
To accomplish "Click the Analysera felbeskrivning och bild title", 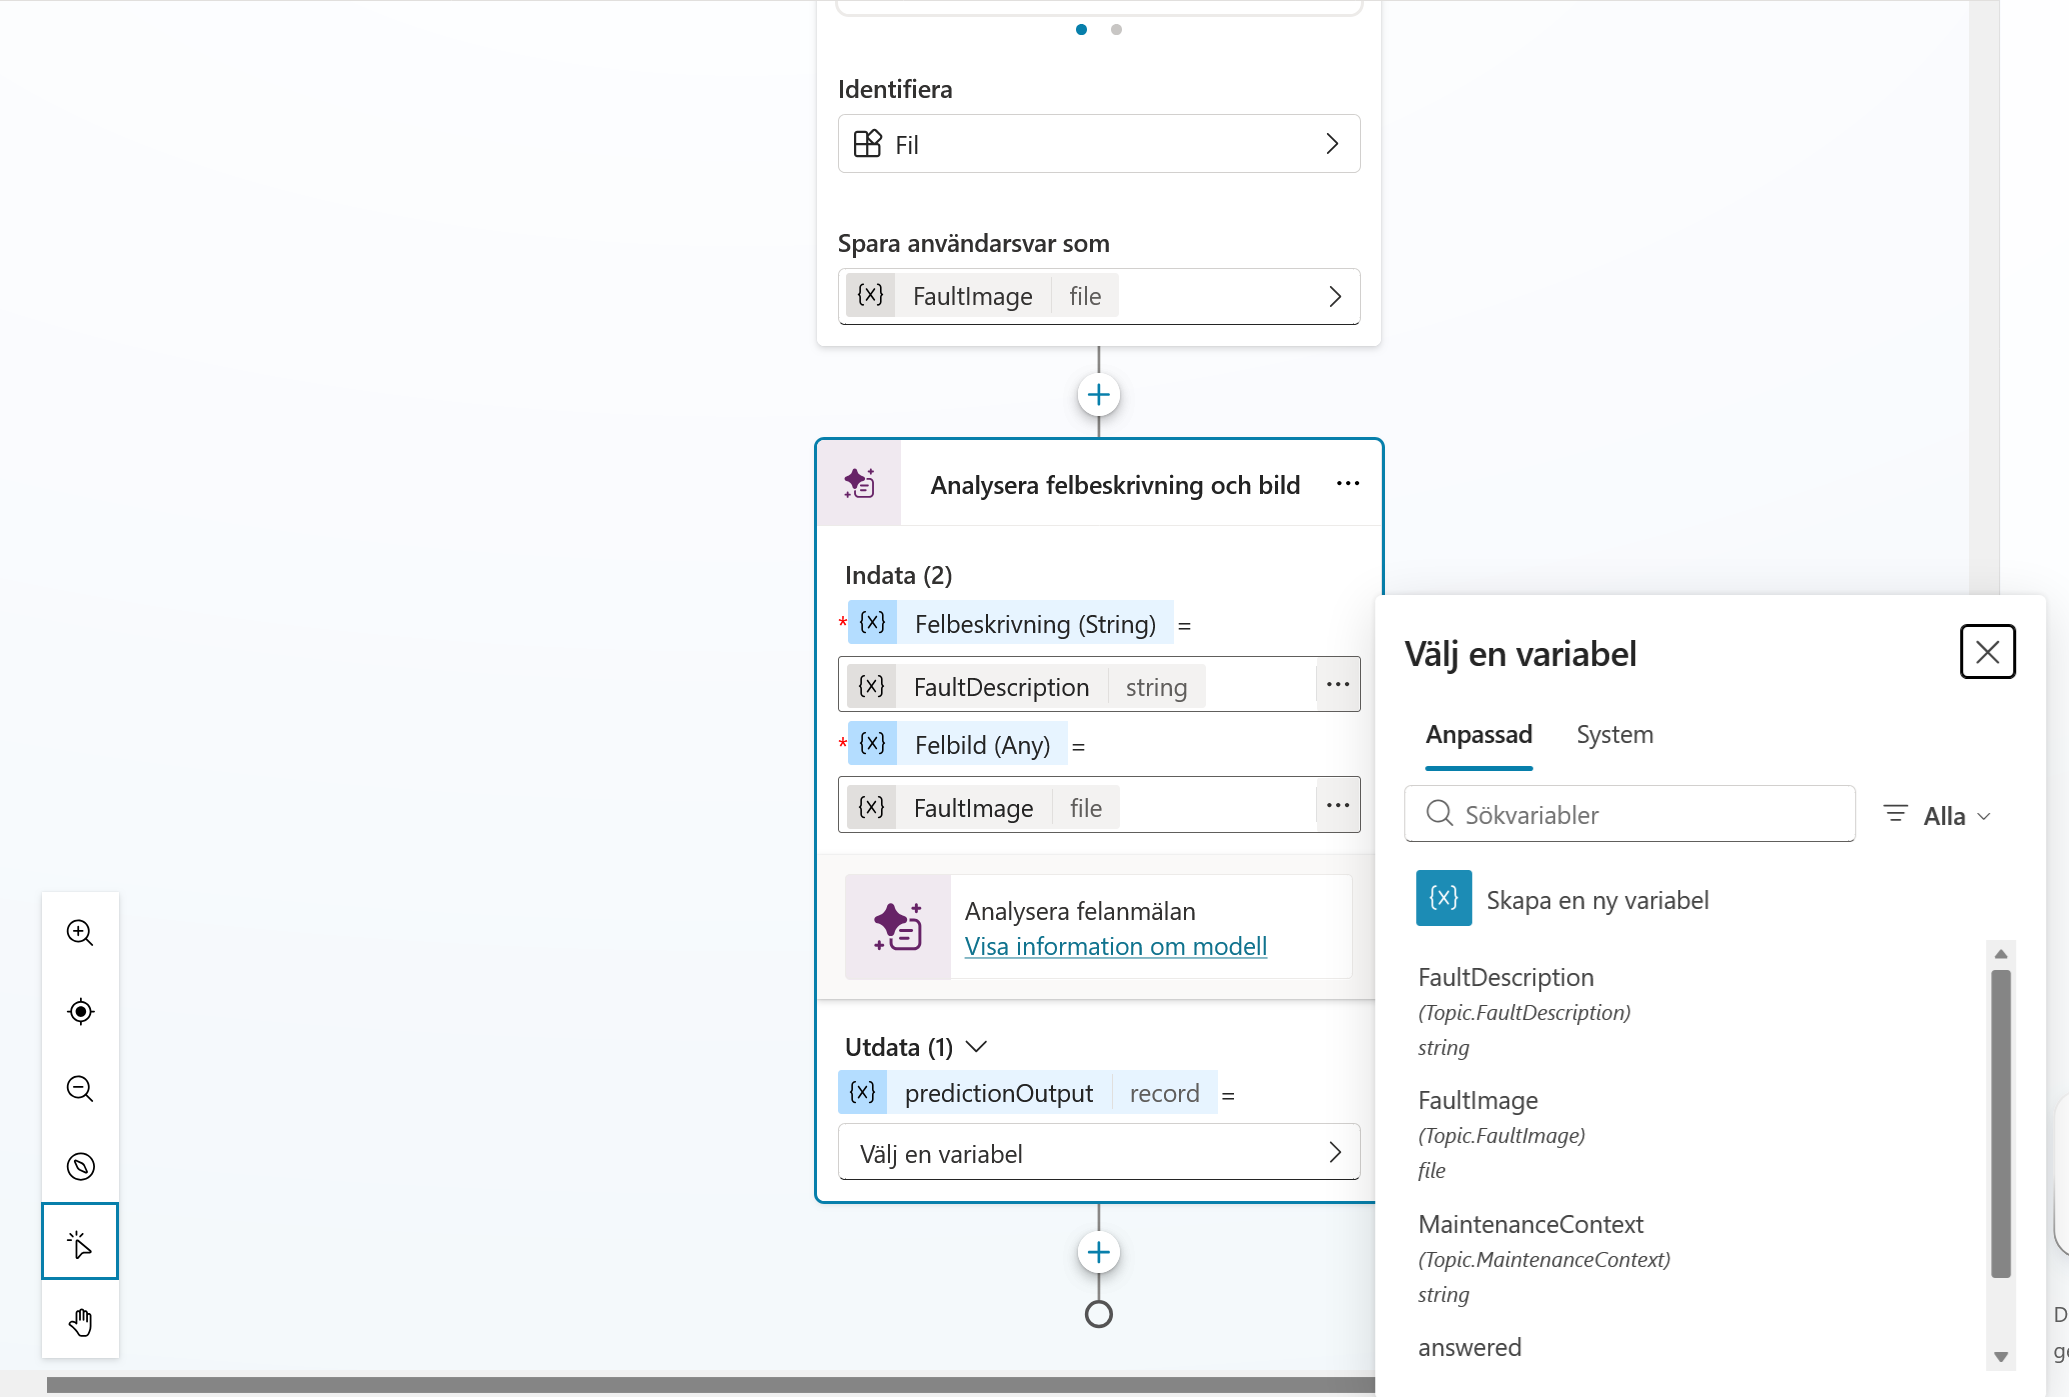I will pyautogui.click(x=1115, y=485).
